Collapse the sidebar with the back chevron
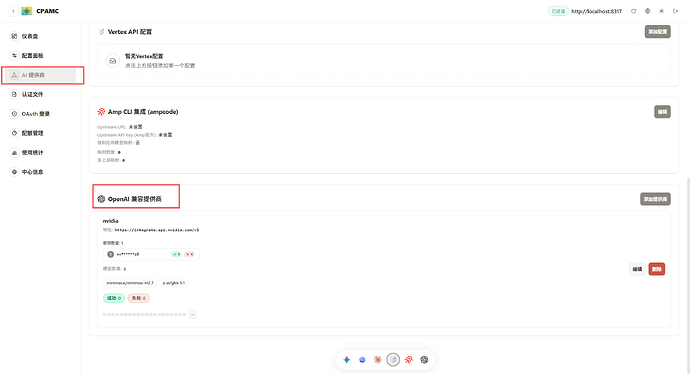The image size is (690, 374). click(13, 11)
